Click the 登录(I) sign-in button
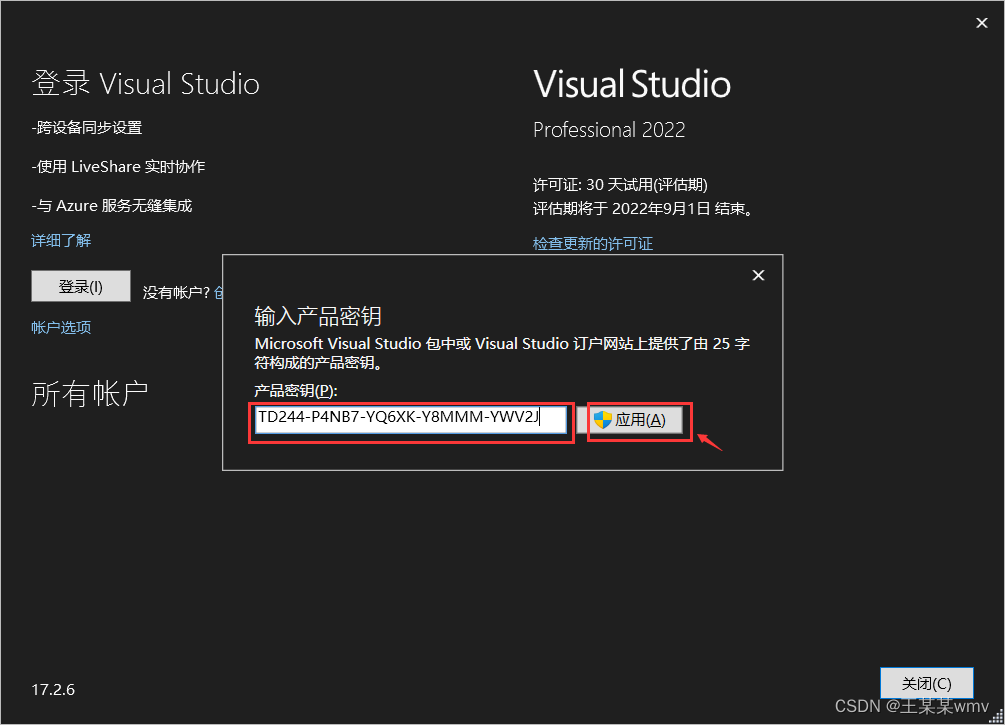The width and height of the screenshot is (1005, 725). [81, 286]
